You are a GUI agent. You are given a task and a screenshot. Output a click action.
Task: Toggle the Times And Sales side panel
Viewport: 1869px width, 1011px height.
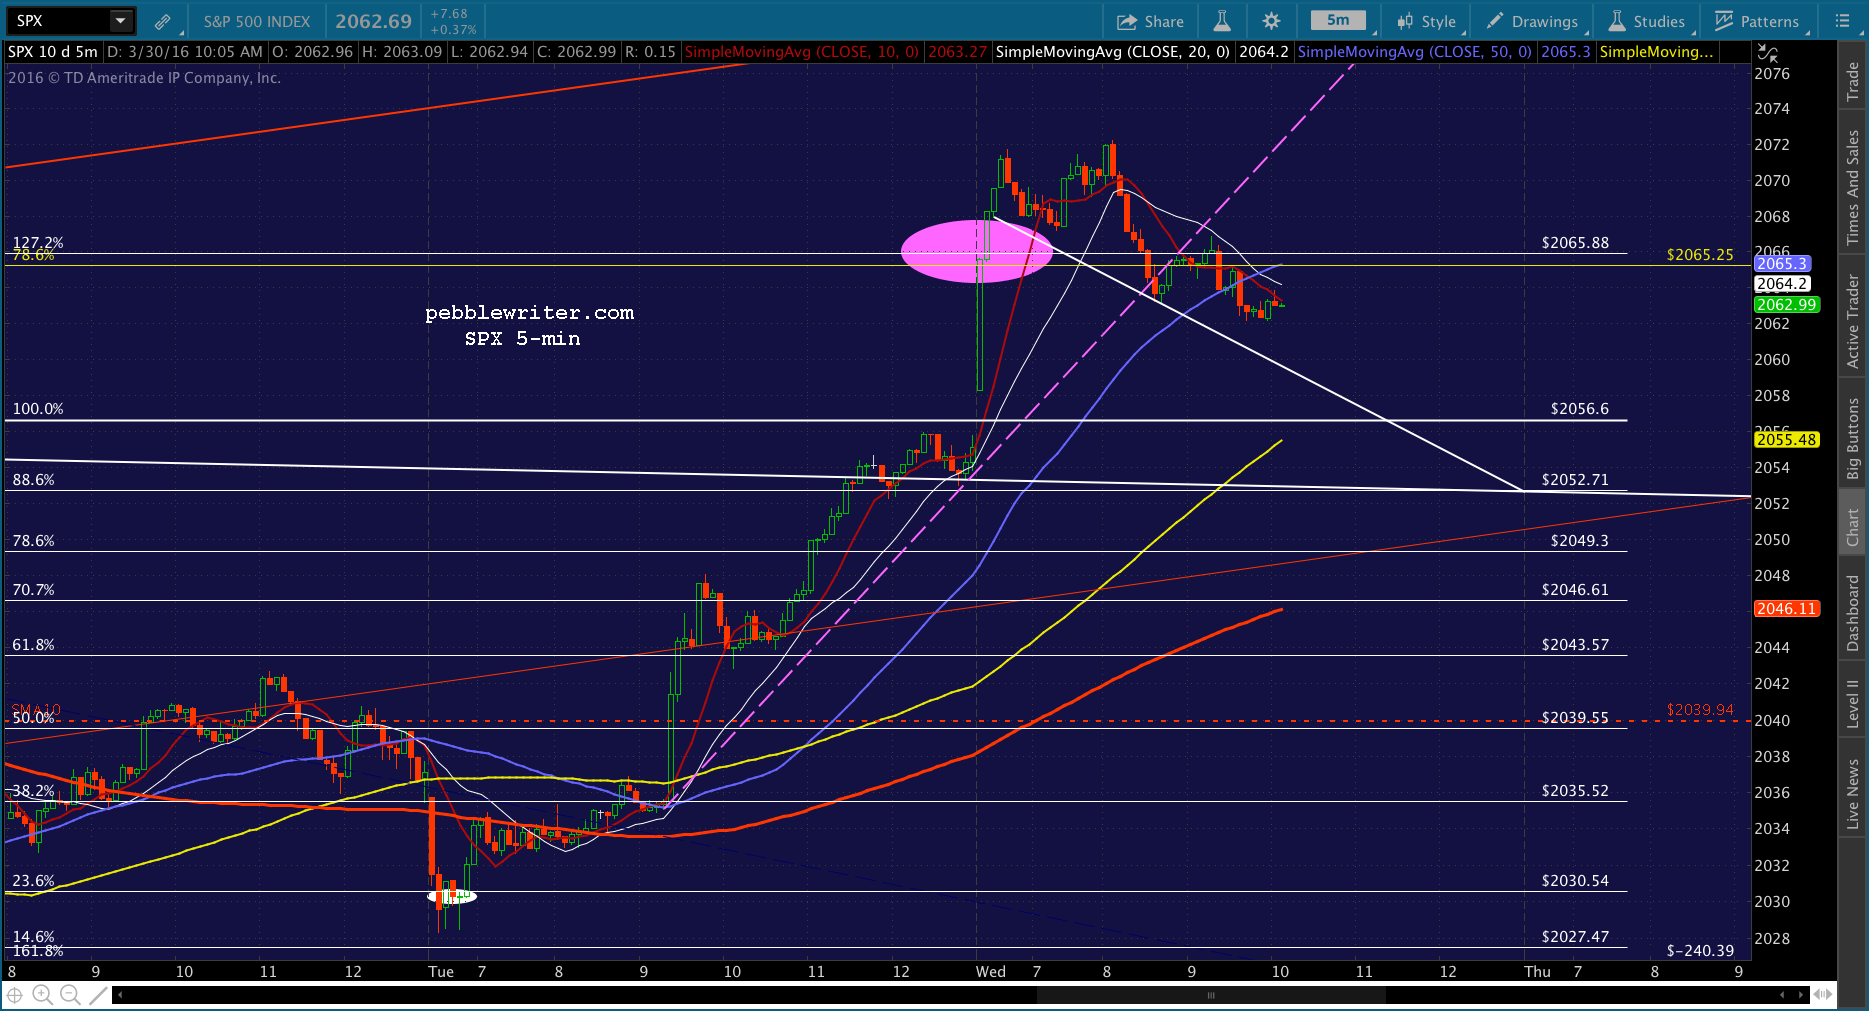point(1853,187)
